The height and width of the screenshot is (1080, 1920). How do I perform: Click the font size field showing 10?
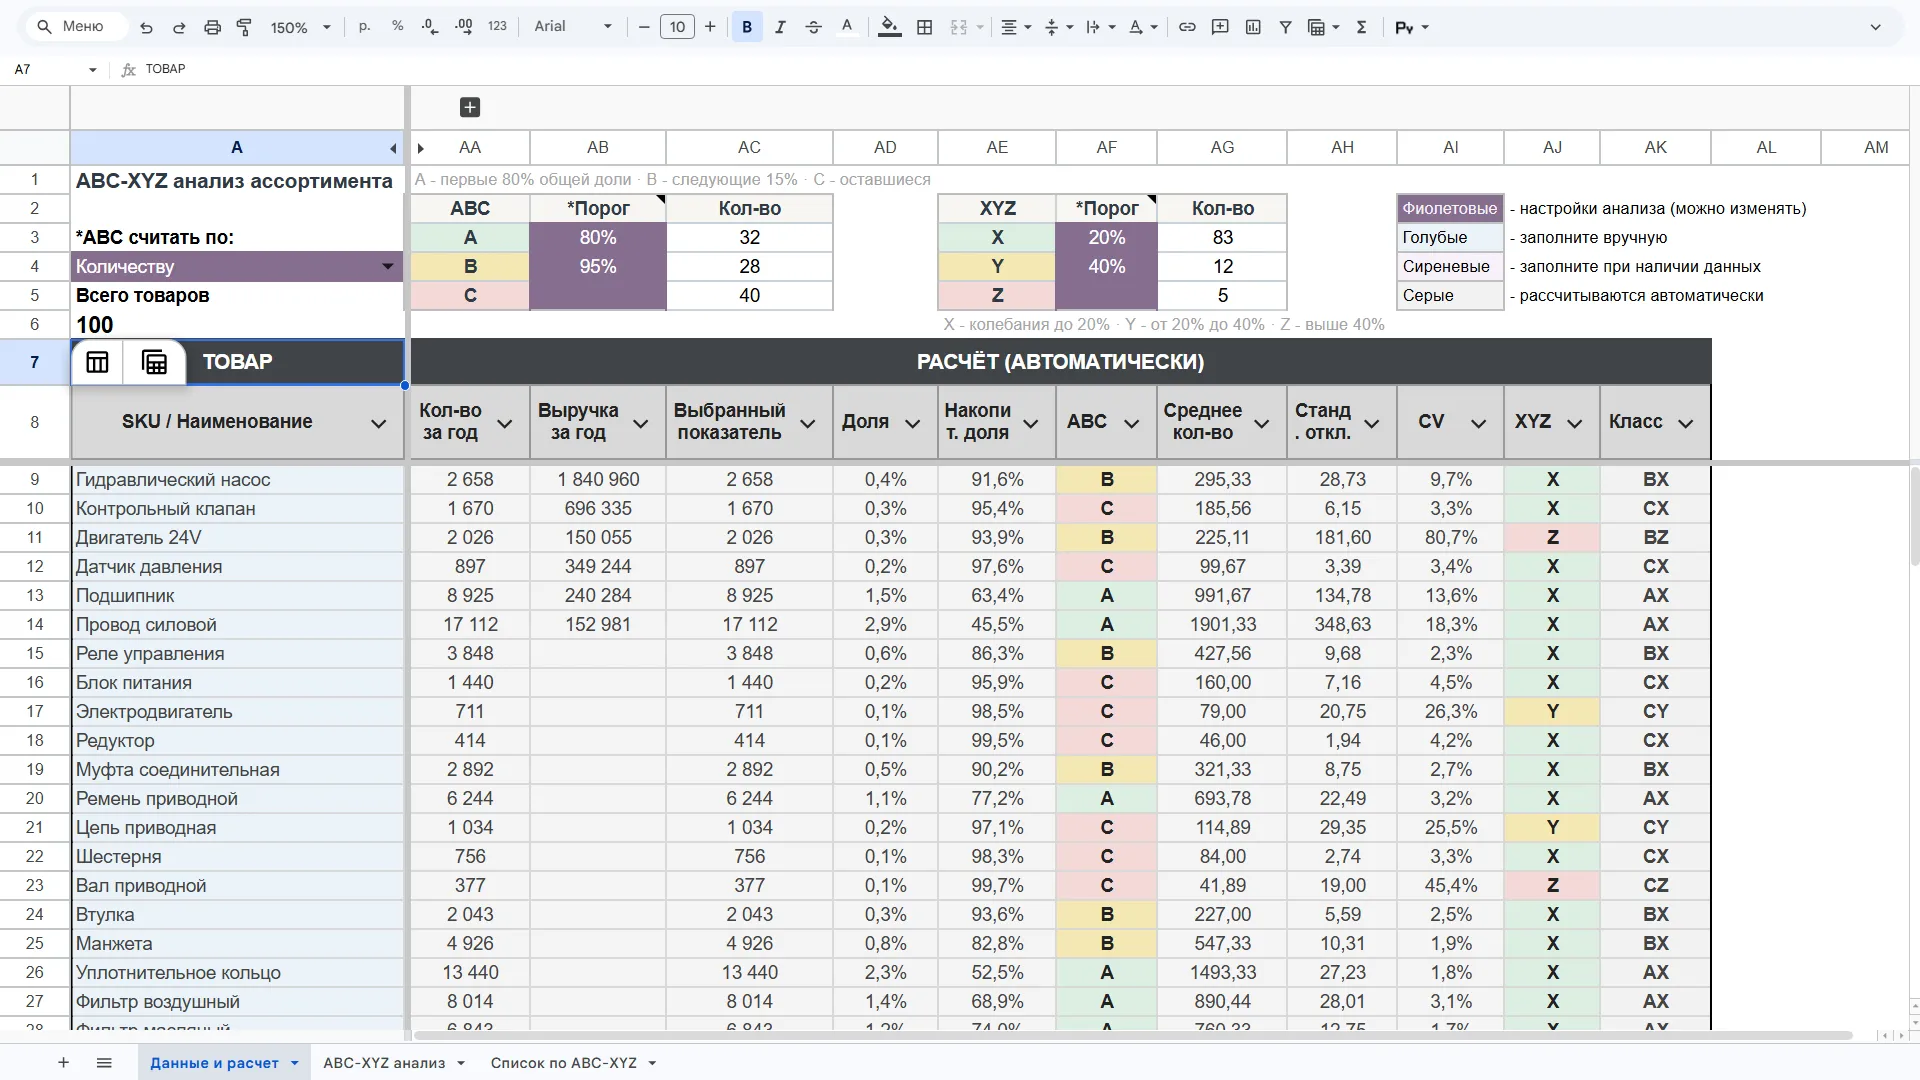tap(677, 27)
